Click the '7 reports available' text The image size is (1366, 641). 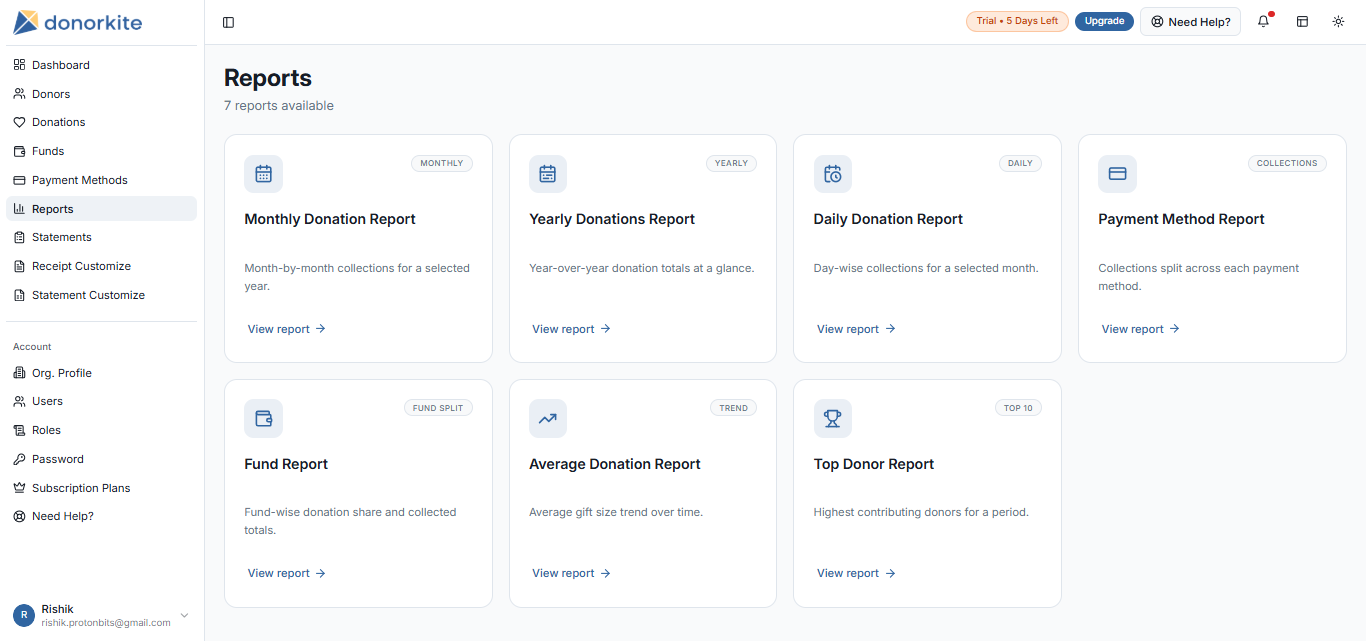[x=279, y=106]
